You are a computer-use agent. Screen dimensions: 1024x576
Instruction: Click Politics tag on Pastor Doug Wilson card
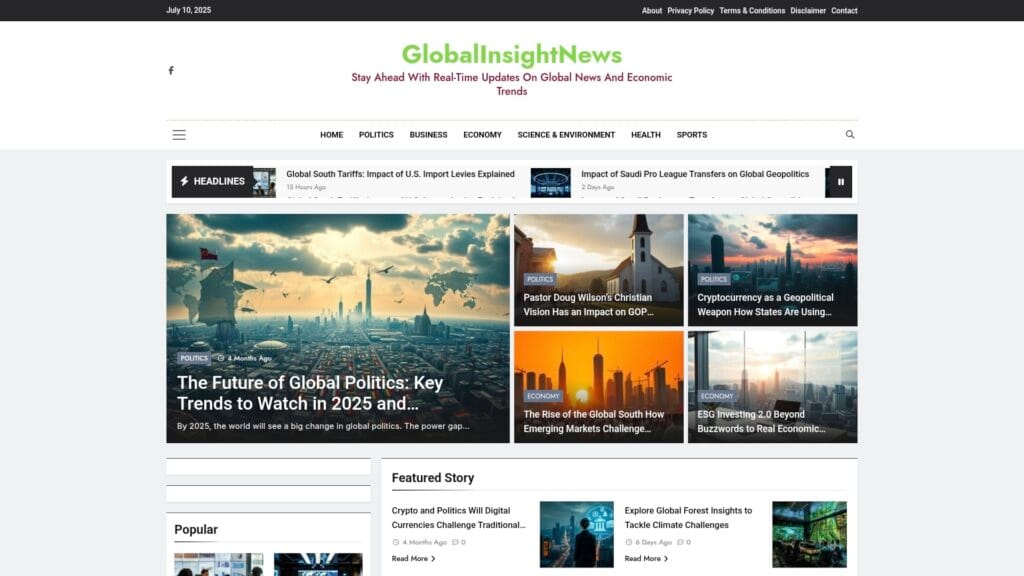(540, 279)
